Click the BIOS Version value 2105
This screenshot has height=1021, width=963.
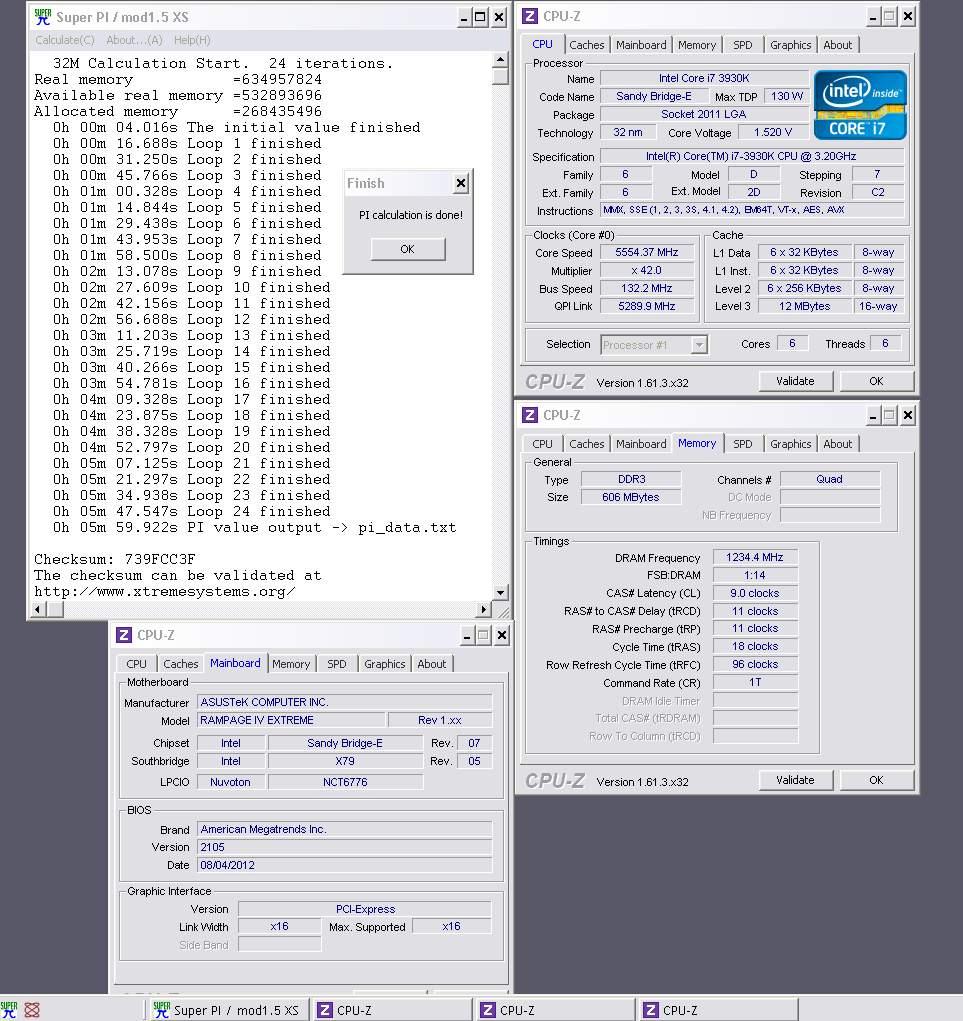[x=344, y=847]
